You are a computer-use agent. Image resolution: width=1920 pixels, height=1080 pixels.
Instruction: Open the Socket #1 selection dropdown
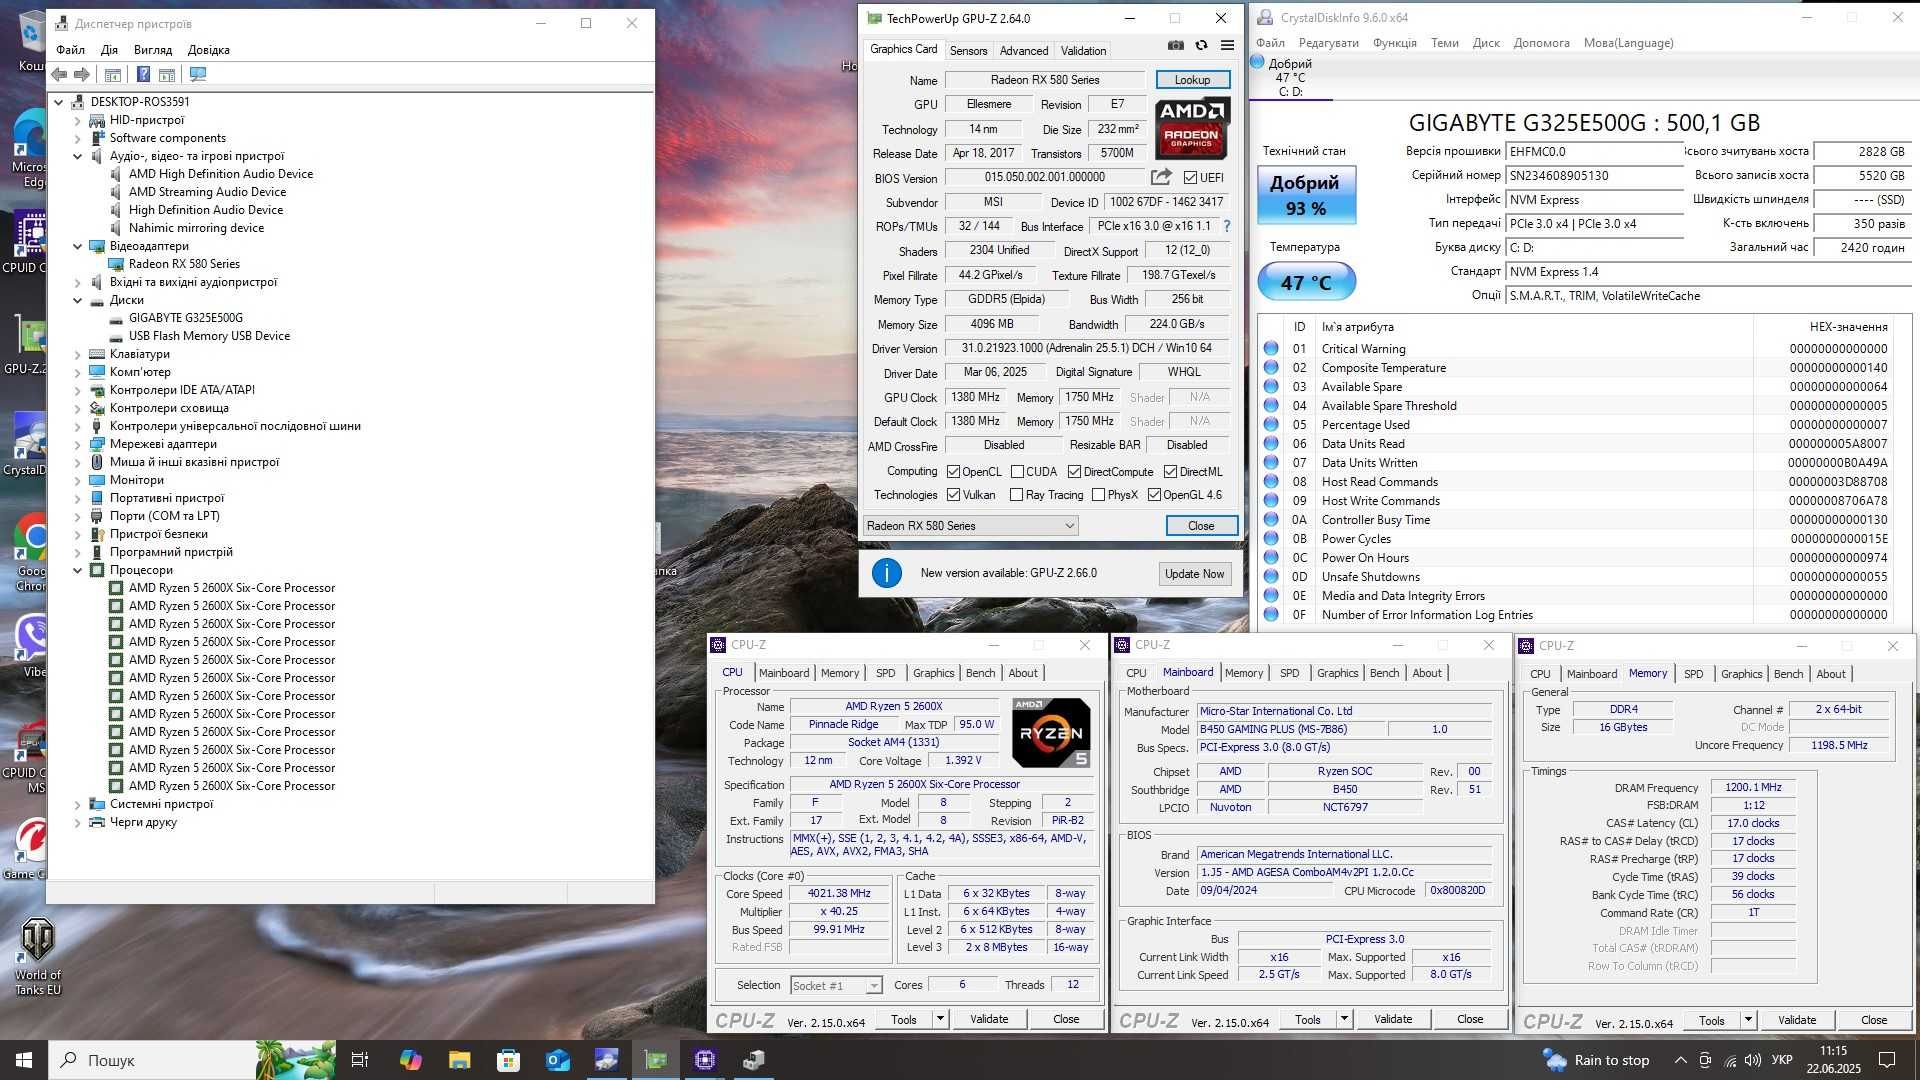tap(836, 986)
